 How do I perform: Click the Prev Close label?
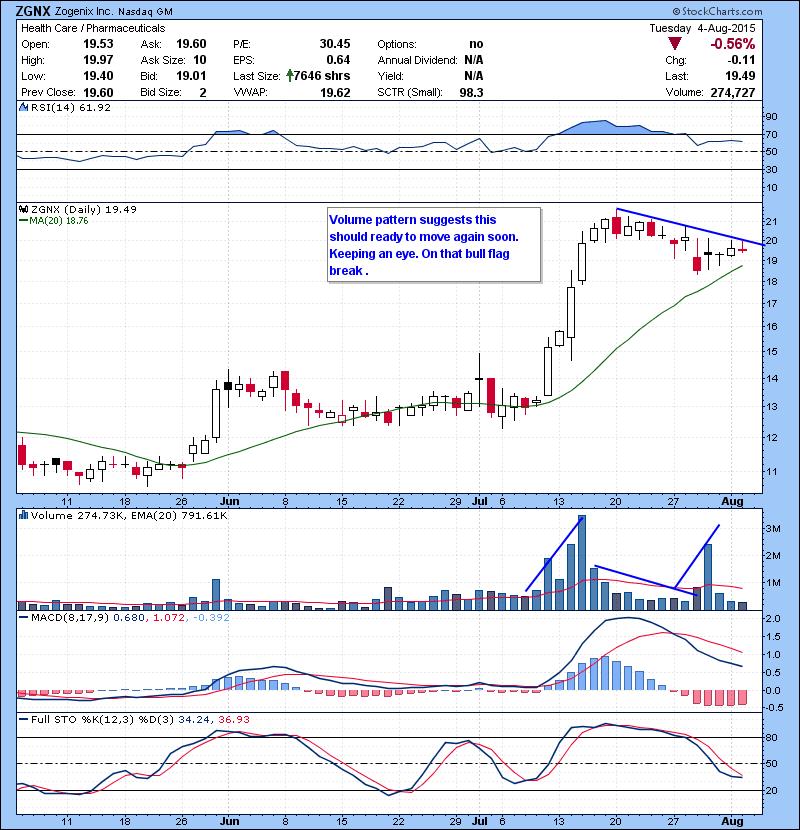(48, 92)
